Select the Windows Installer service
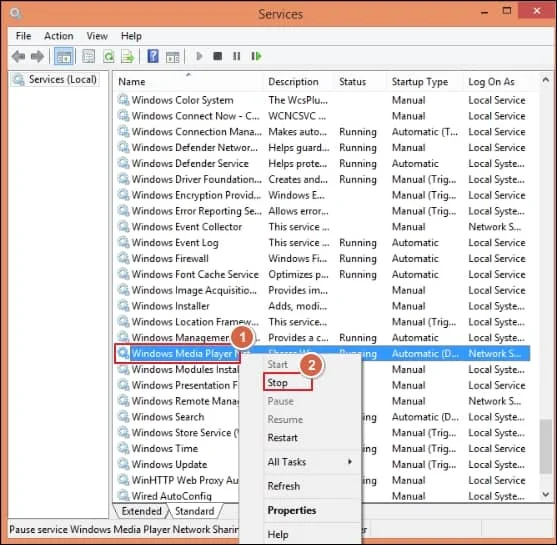This screenshot has width=557, height=545. coord(323,306)
